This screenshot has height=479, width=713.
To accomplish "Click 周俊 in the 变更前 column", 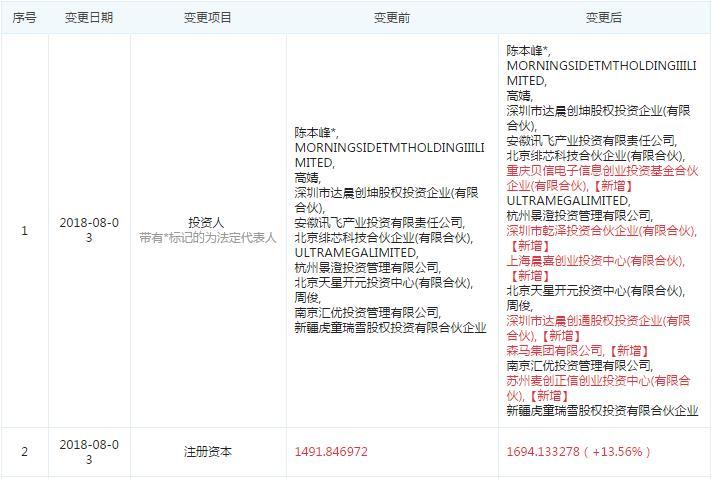I will pyautogui.click(x=306, y=297).
